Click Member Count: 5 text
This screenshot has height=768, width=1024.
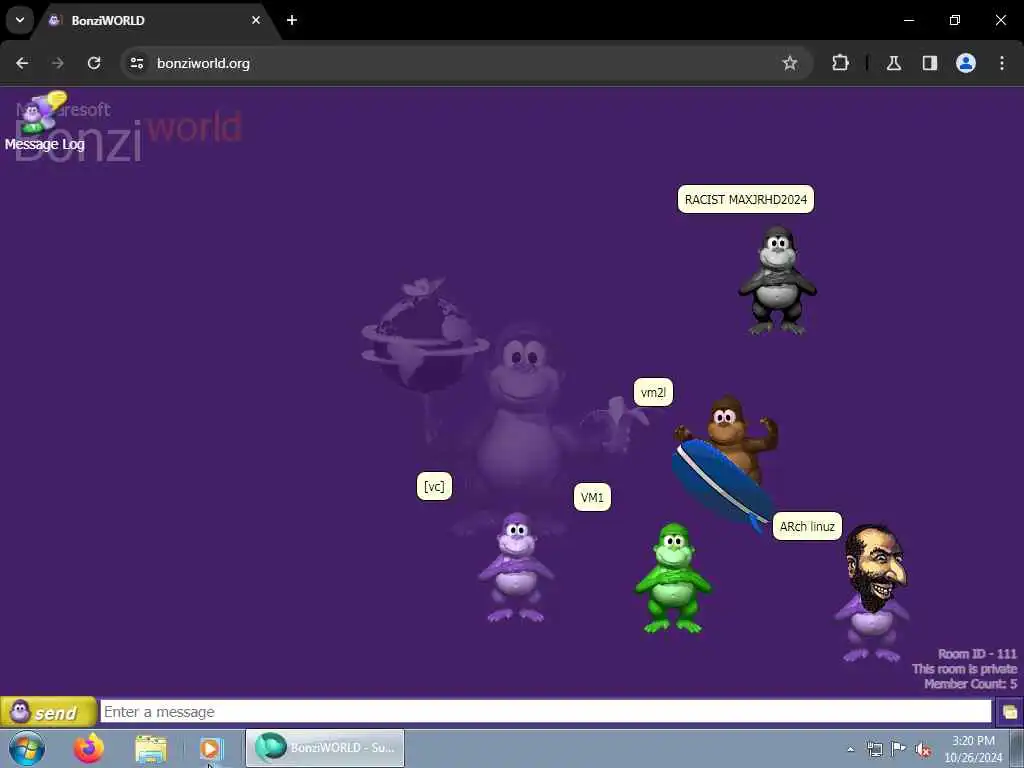tap(970, 684)
